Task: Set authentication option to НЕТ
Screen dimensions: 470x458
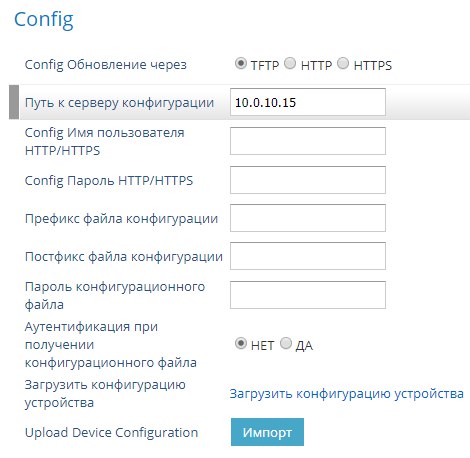Action: pyautogui.click(x=241, y=343)
